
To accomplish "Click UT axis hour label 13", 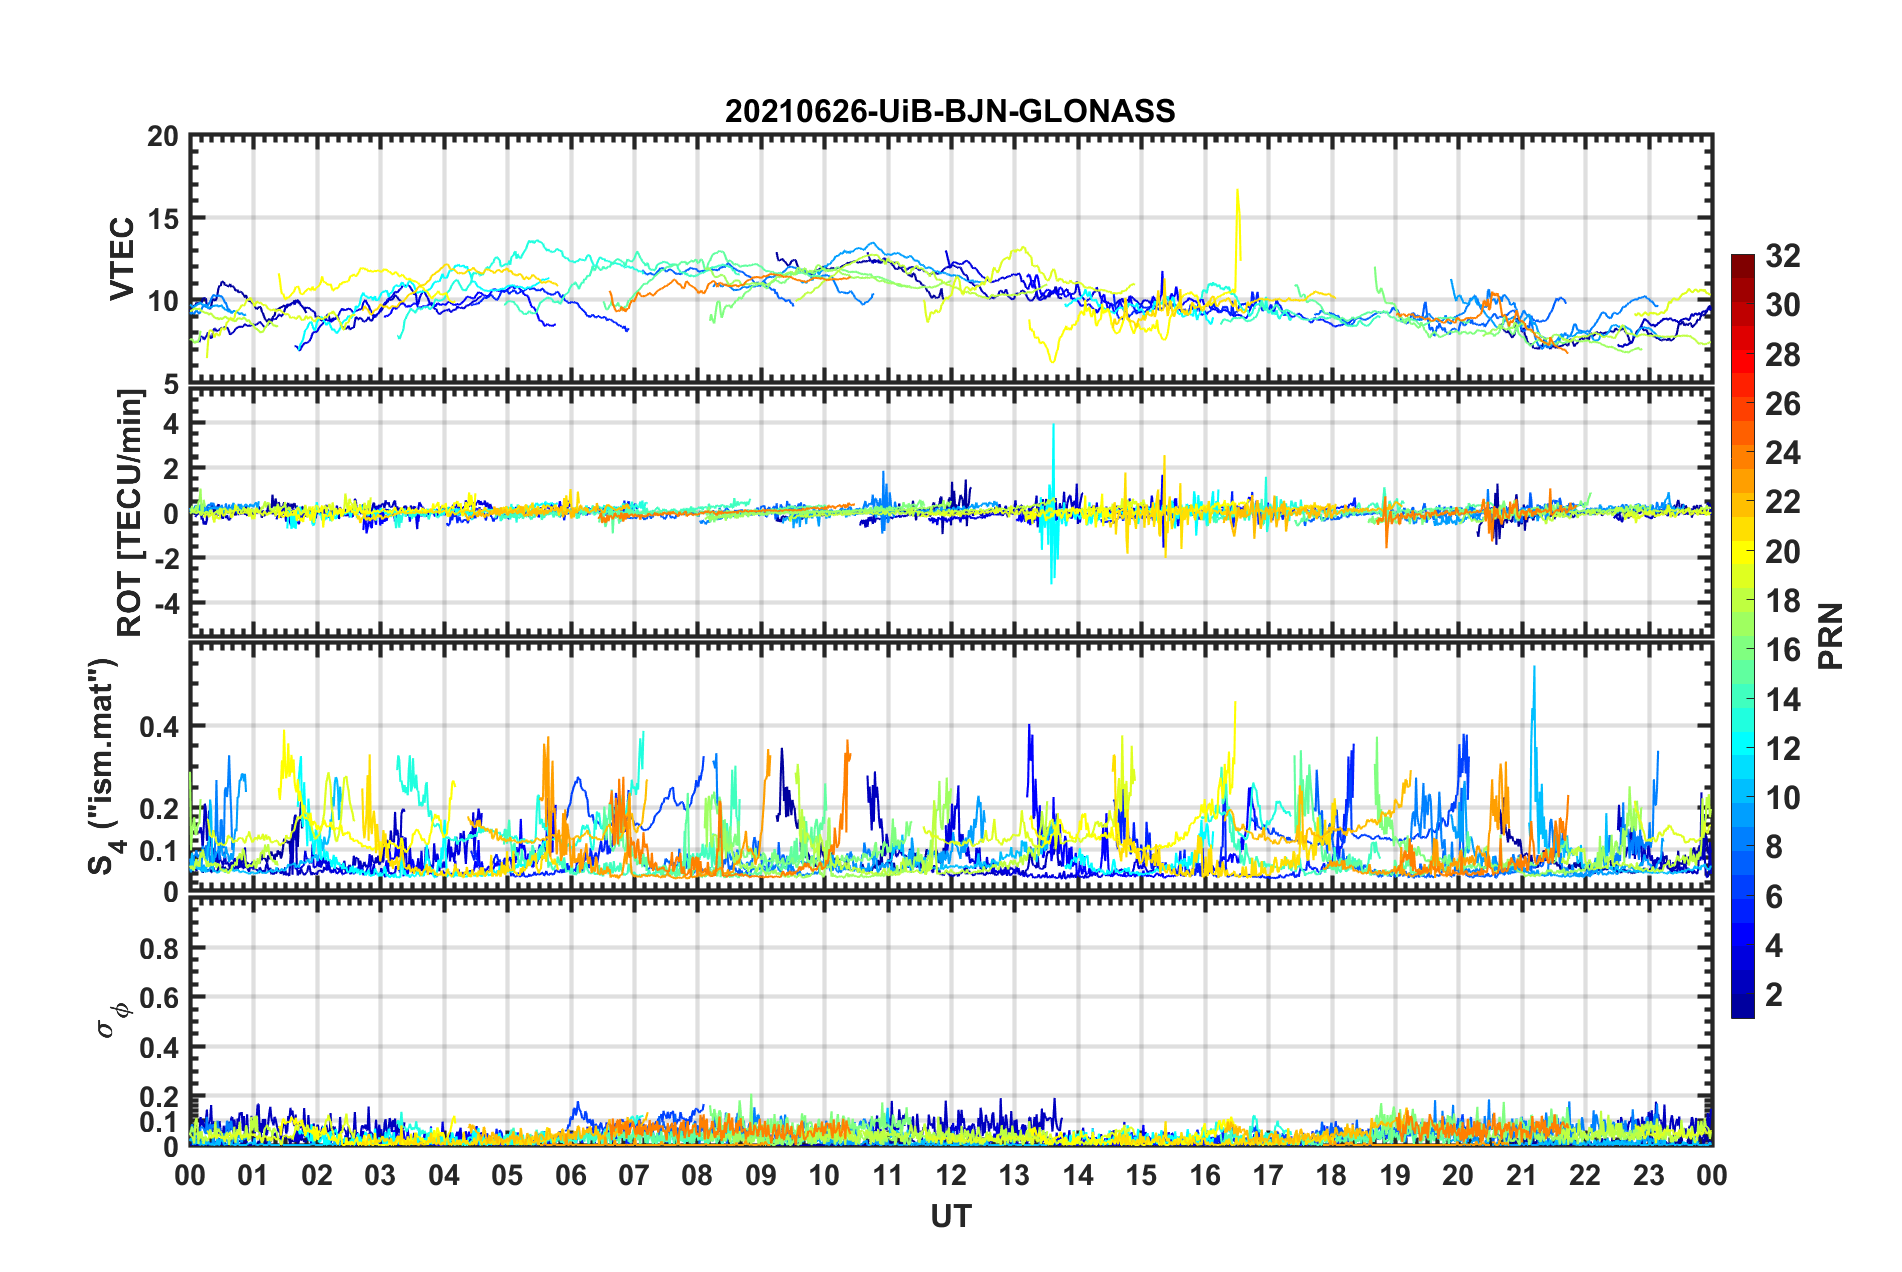I will (x=1014, y=1175).
